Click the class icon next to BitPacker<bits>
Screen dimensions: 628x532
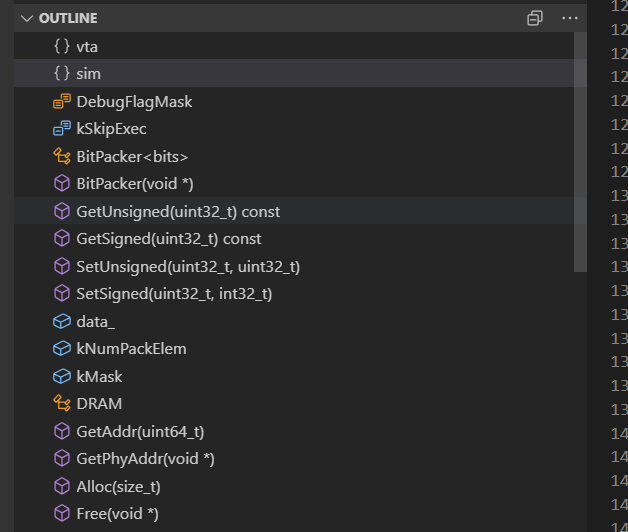tap(62, 156)
